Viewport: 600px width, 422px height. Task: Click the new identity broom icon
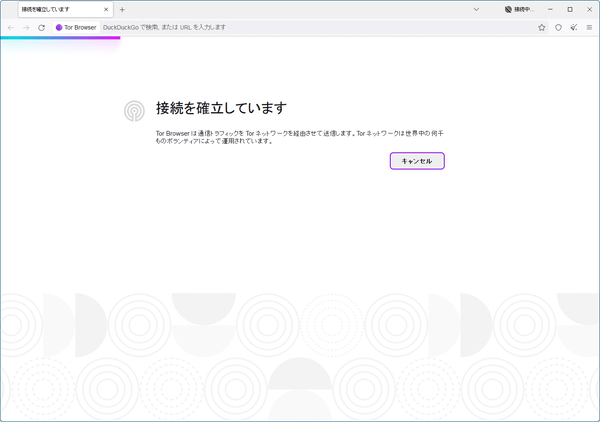pos(574,28)
